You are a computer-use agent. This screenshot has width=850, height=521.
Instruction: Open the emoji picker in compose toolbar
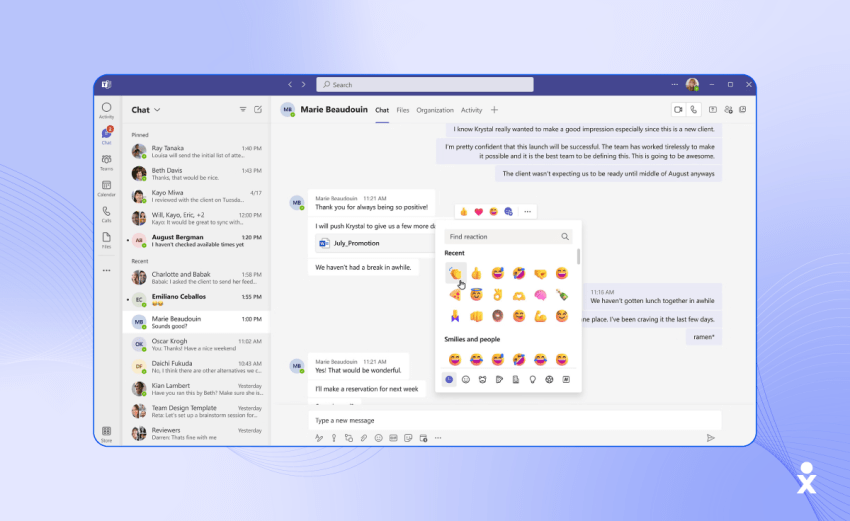[378, 438]
